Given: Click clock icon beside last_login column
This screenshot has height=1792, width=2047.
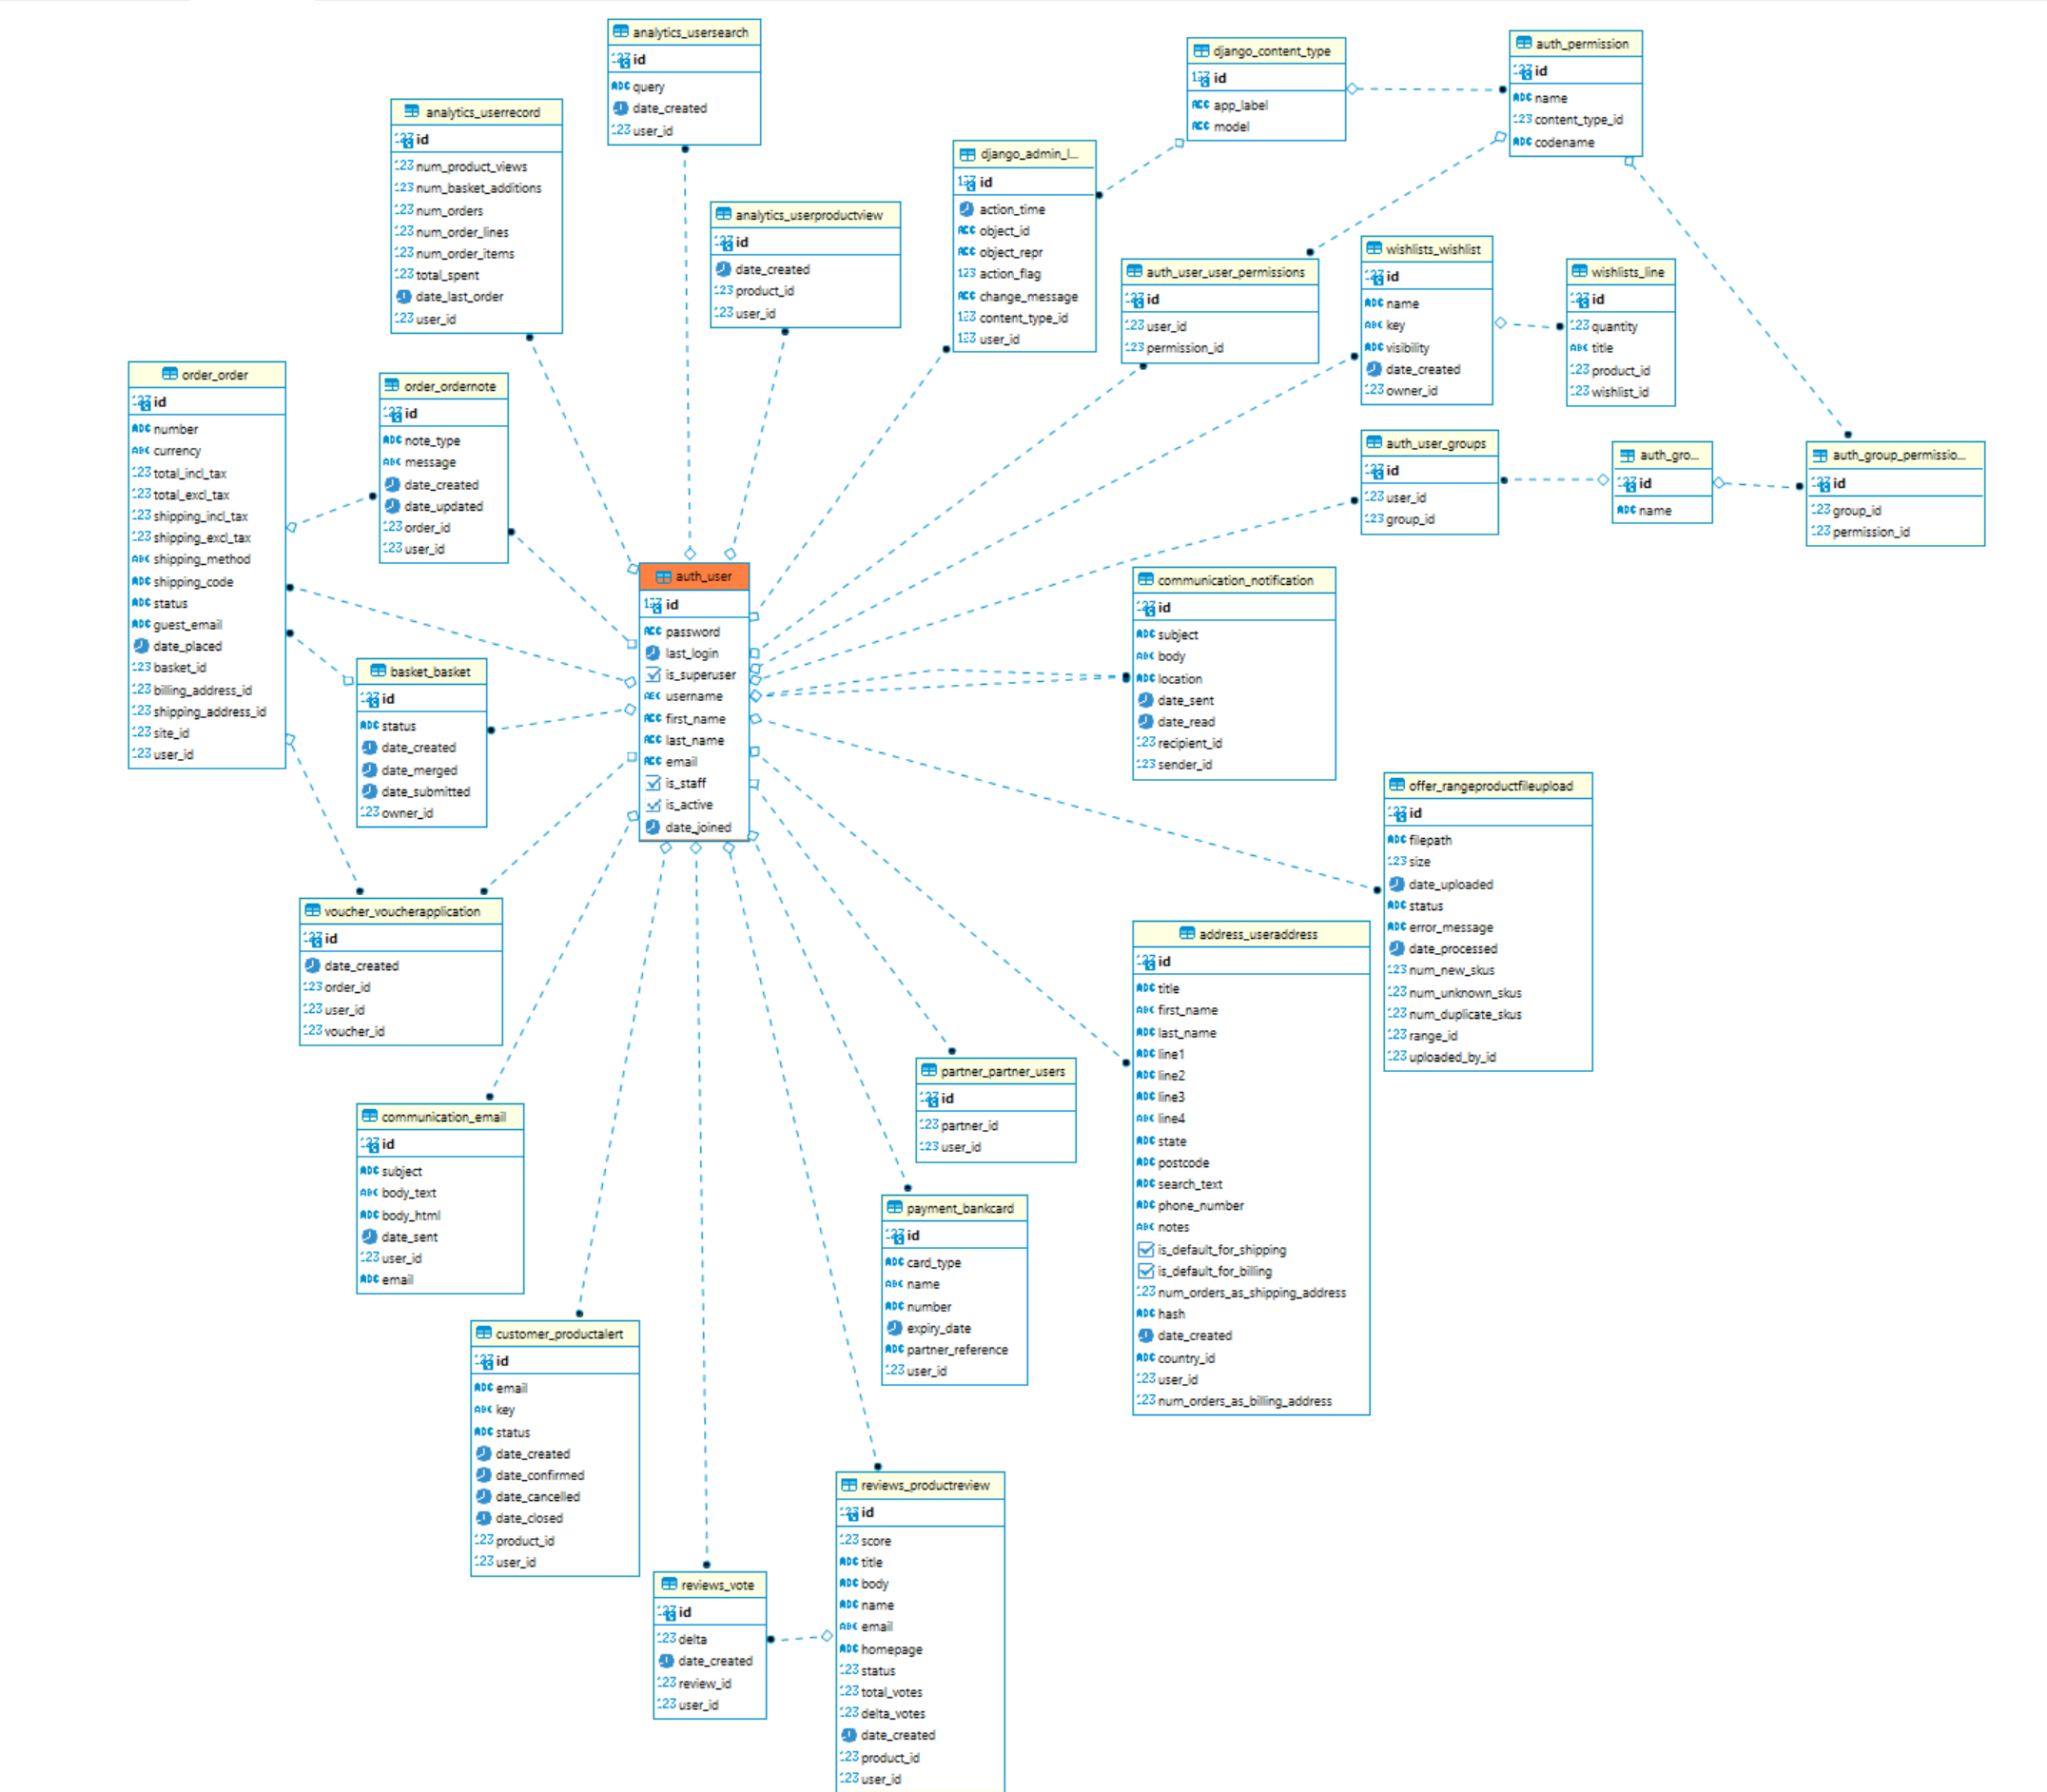Looking at the screenshot, I should pyautogui.click(x=653, y=653).
